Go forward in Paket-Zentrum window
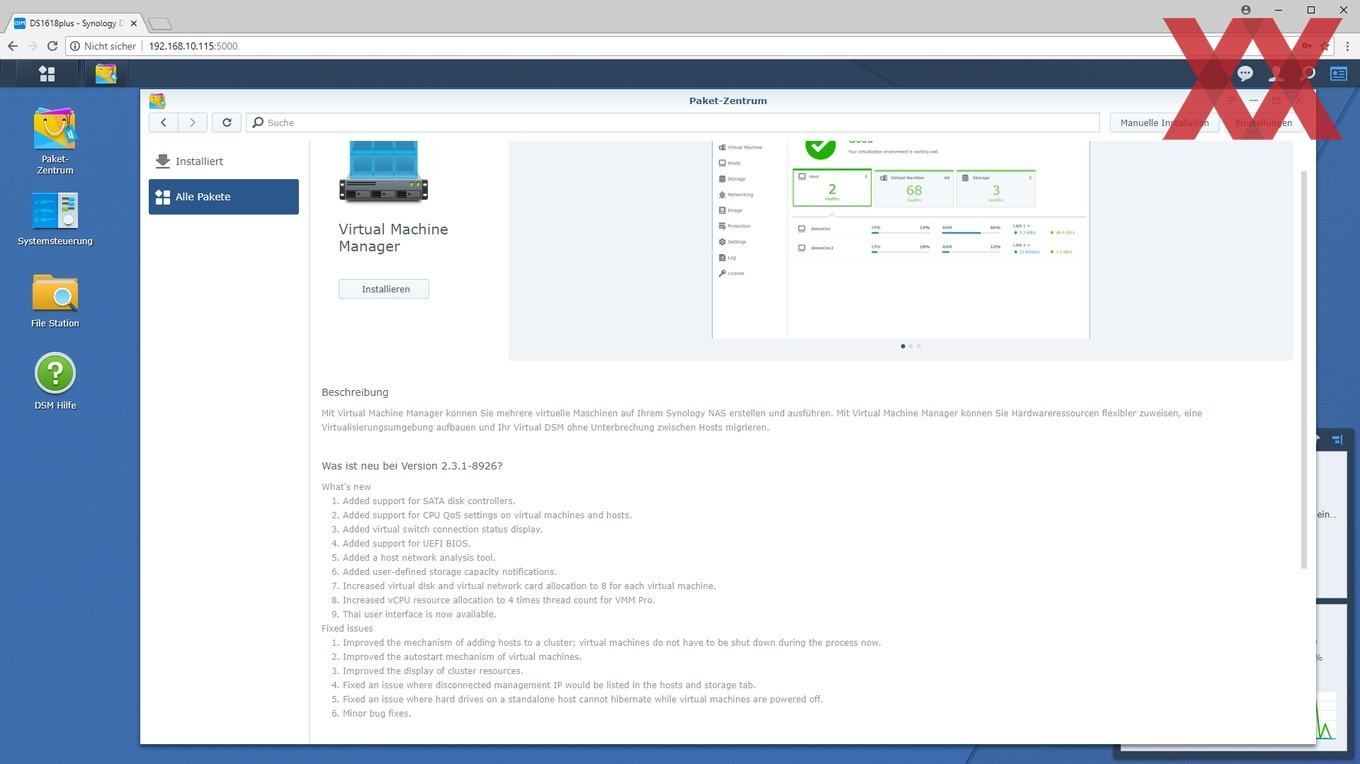The width and height of the screenshot is (1360, 764). pos(193,122)
